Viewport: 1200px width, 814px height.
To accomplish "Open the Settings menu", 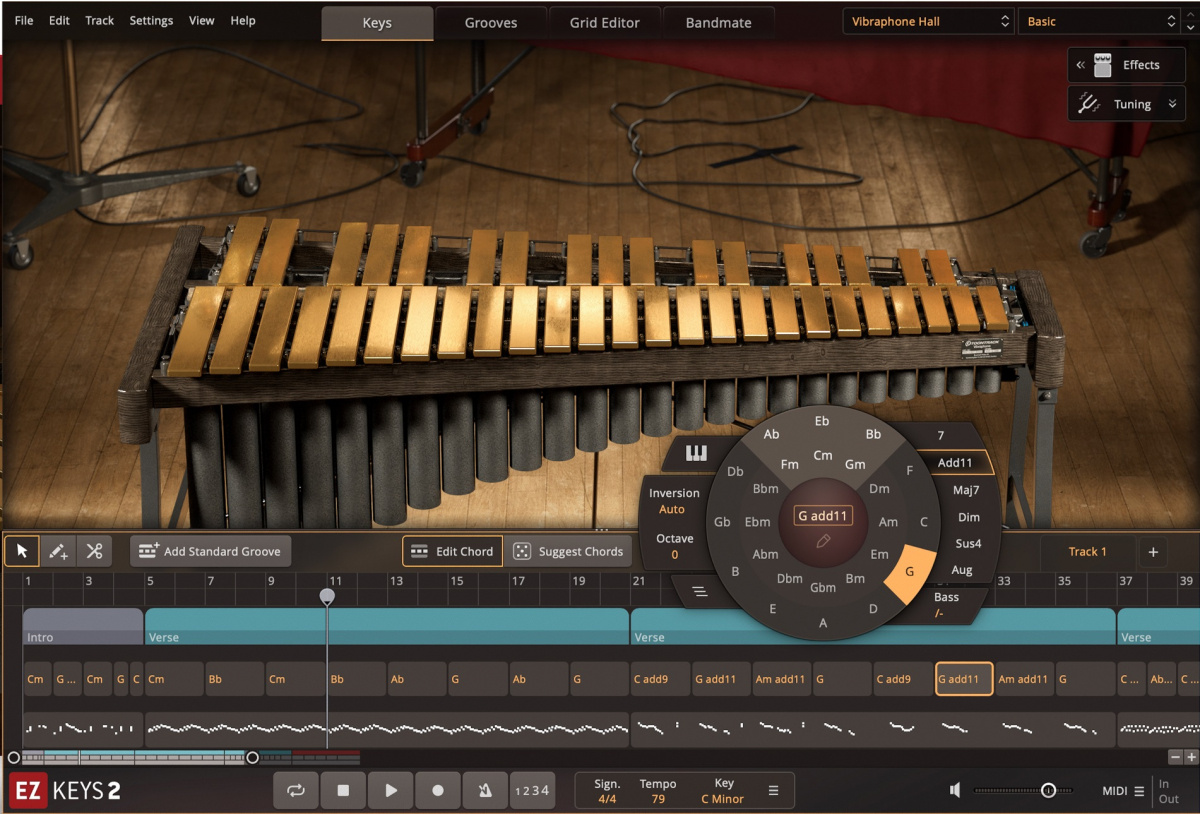I will pyautogui.click(x=151, y=20).
